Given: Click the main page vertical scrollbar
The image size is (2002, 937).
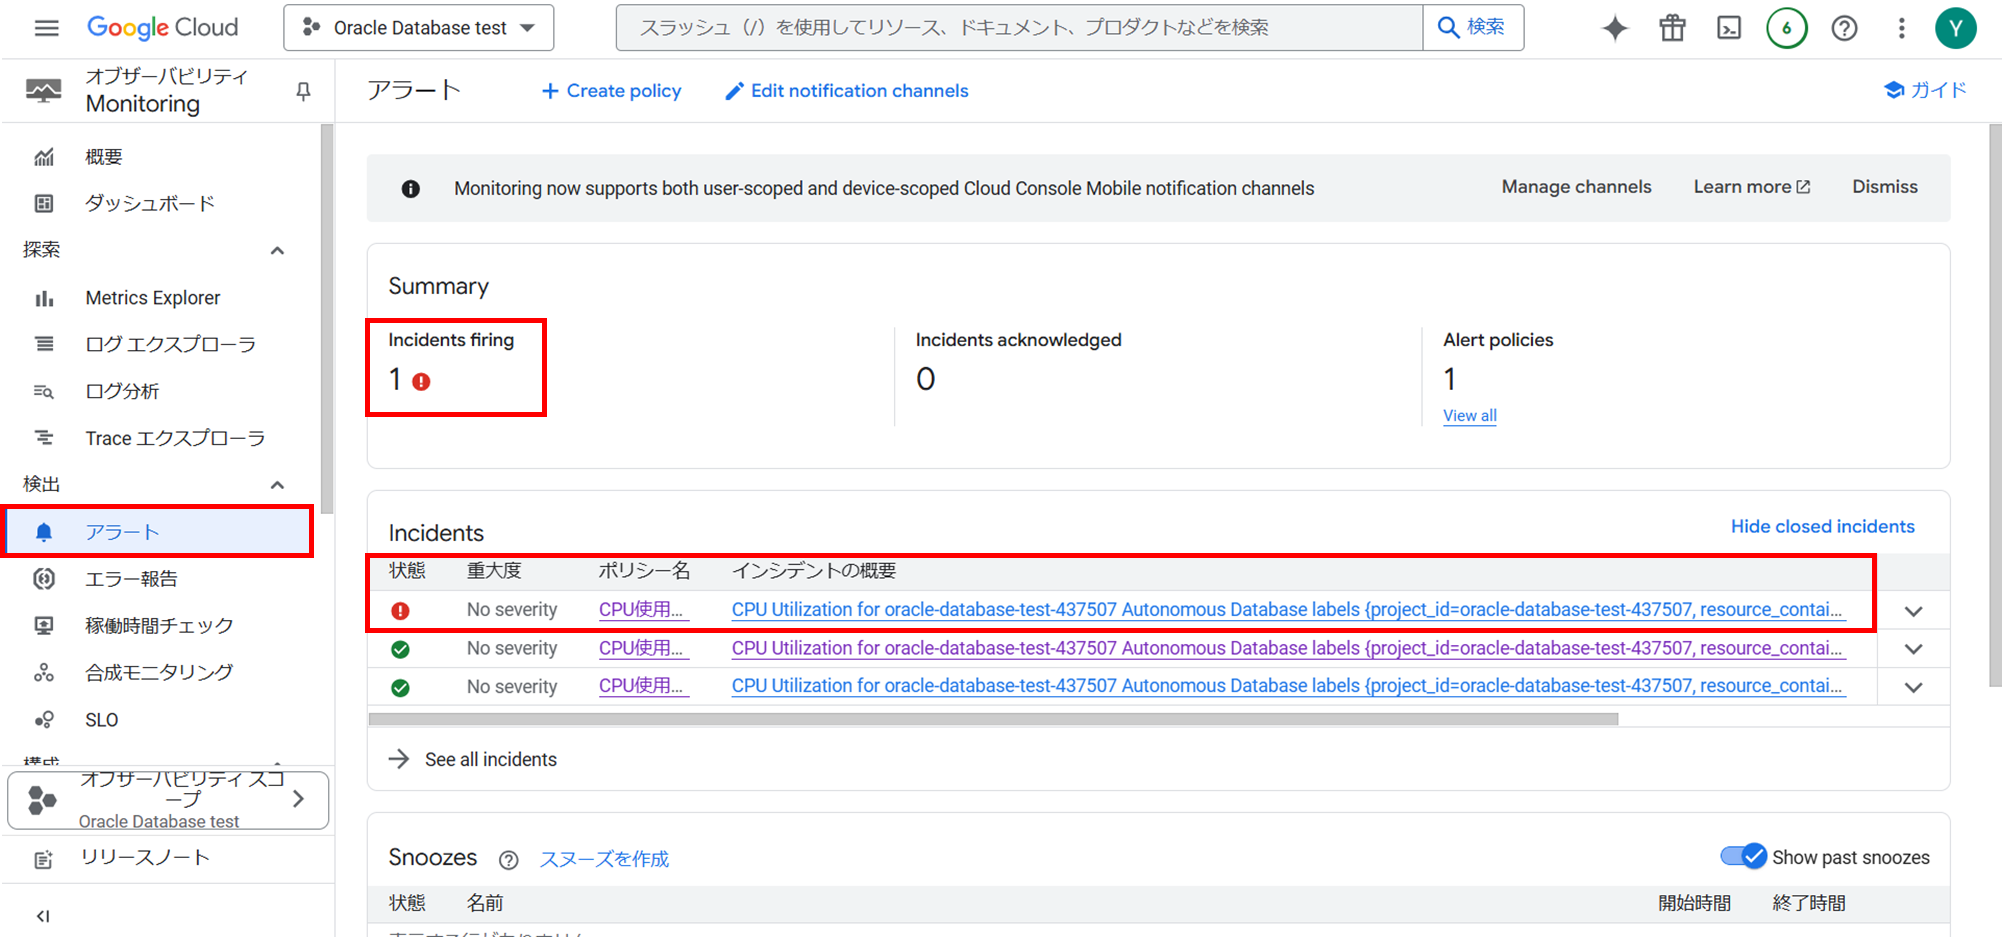Looking at the screenshot, I should click(x=1995, y=405).
